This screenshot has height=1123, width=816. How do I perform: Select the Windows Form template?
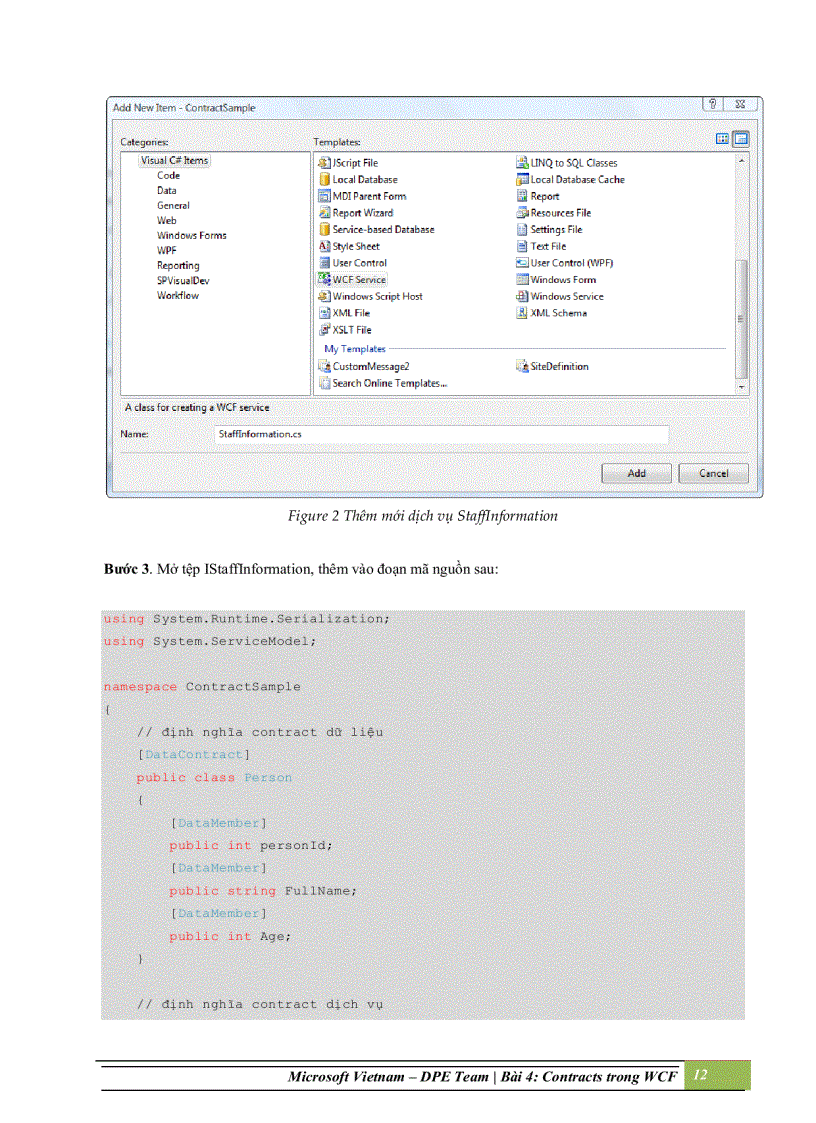click(560, 279)
